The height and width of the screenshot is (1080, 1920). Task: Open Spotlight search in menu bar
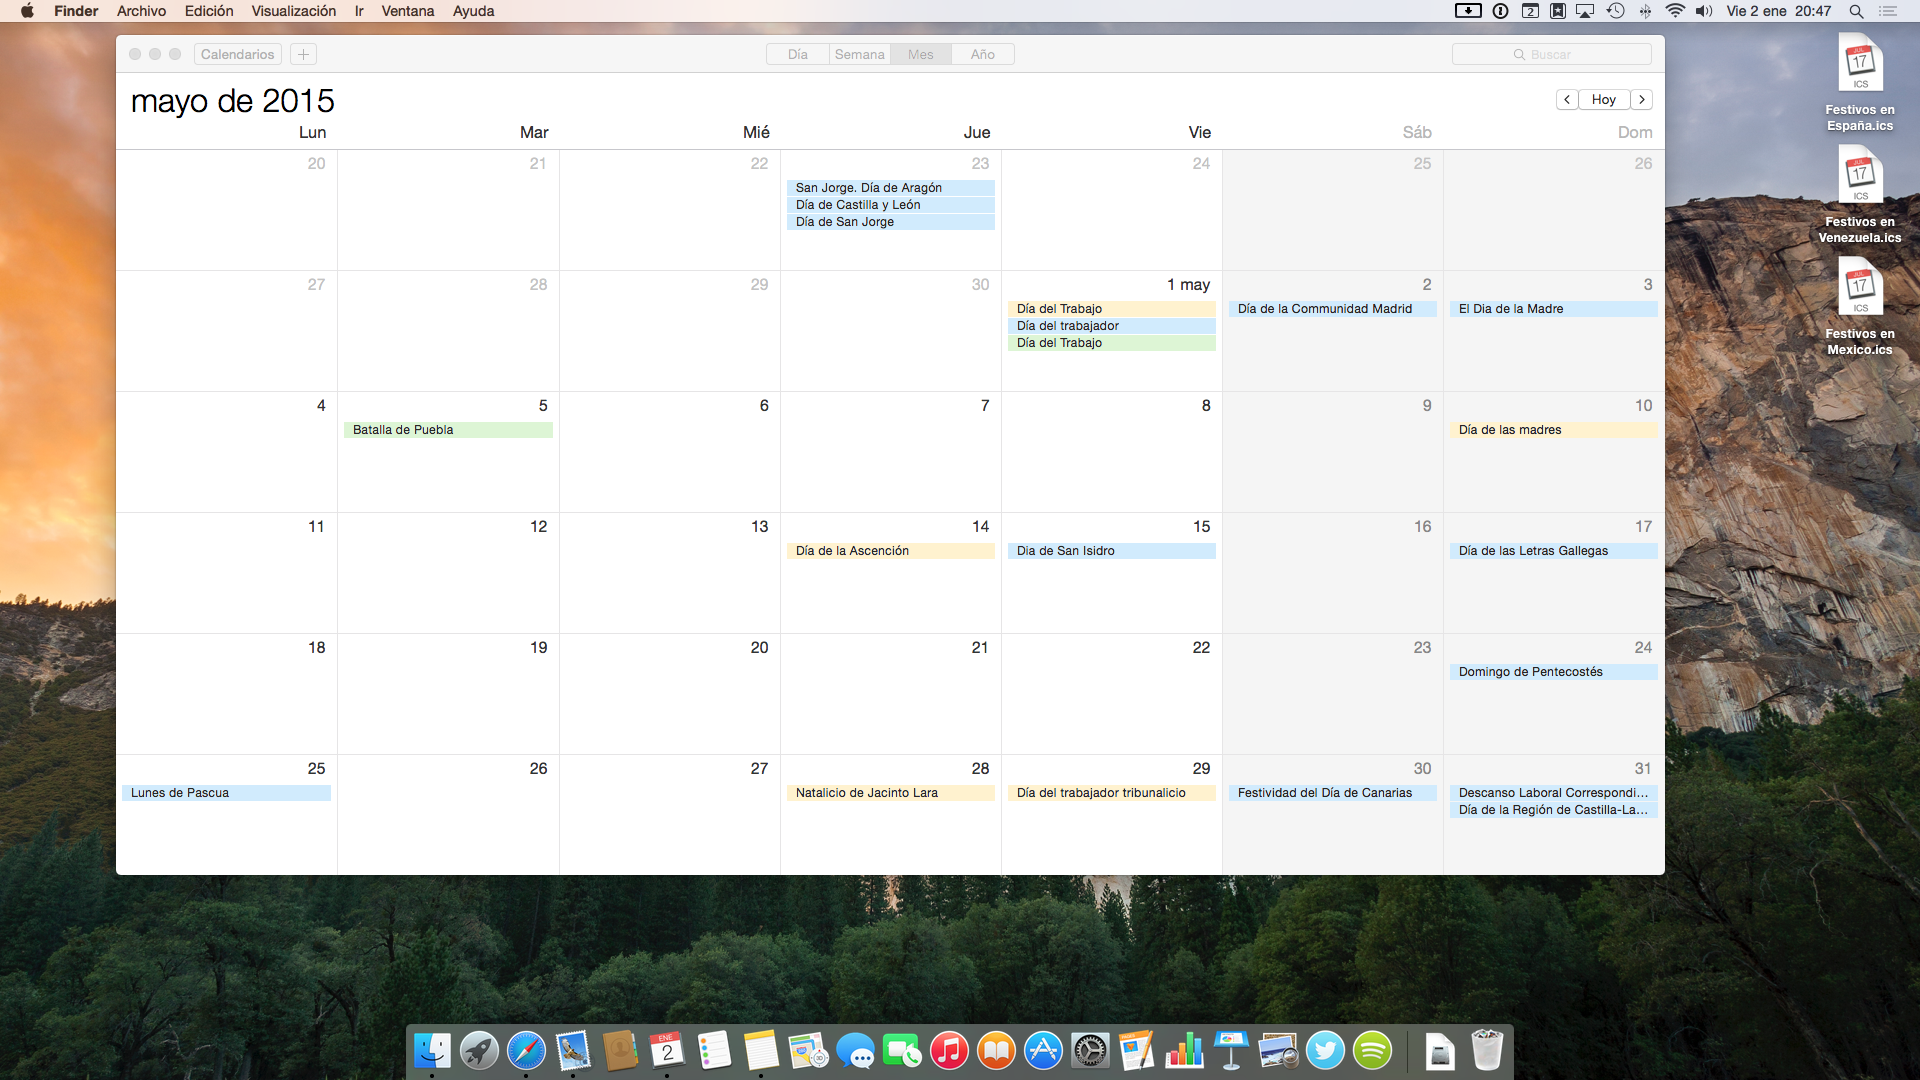[1856, 11]
